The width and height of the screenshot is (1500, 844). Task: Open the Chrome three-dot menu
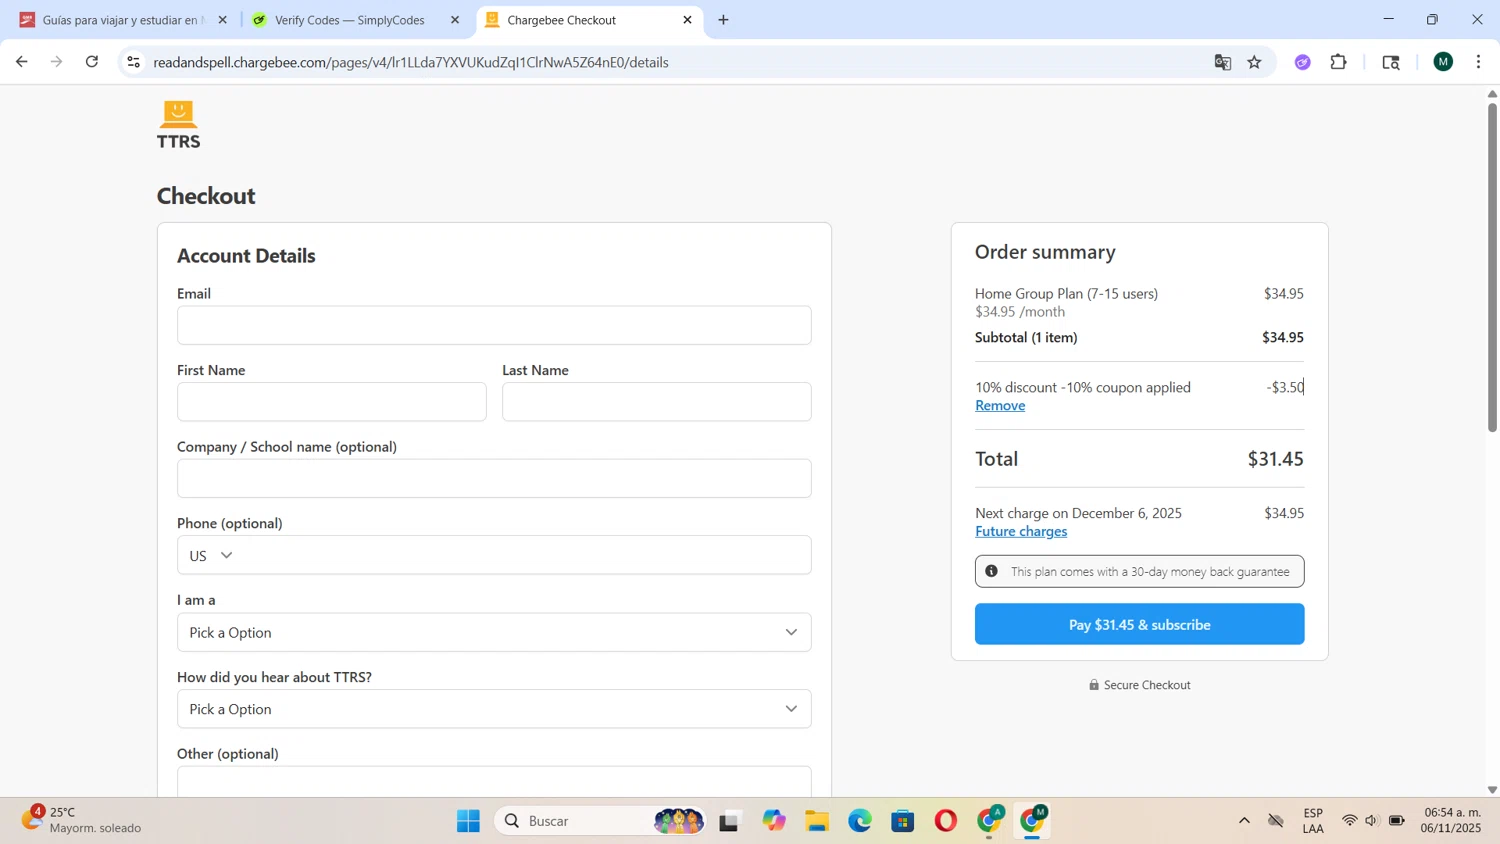click(x=1479, y=62)
